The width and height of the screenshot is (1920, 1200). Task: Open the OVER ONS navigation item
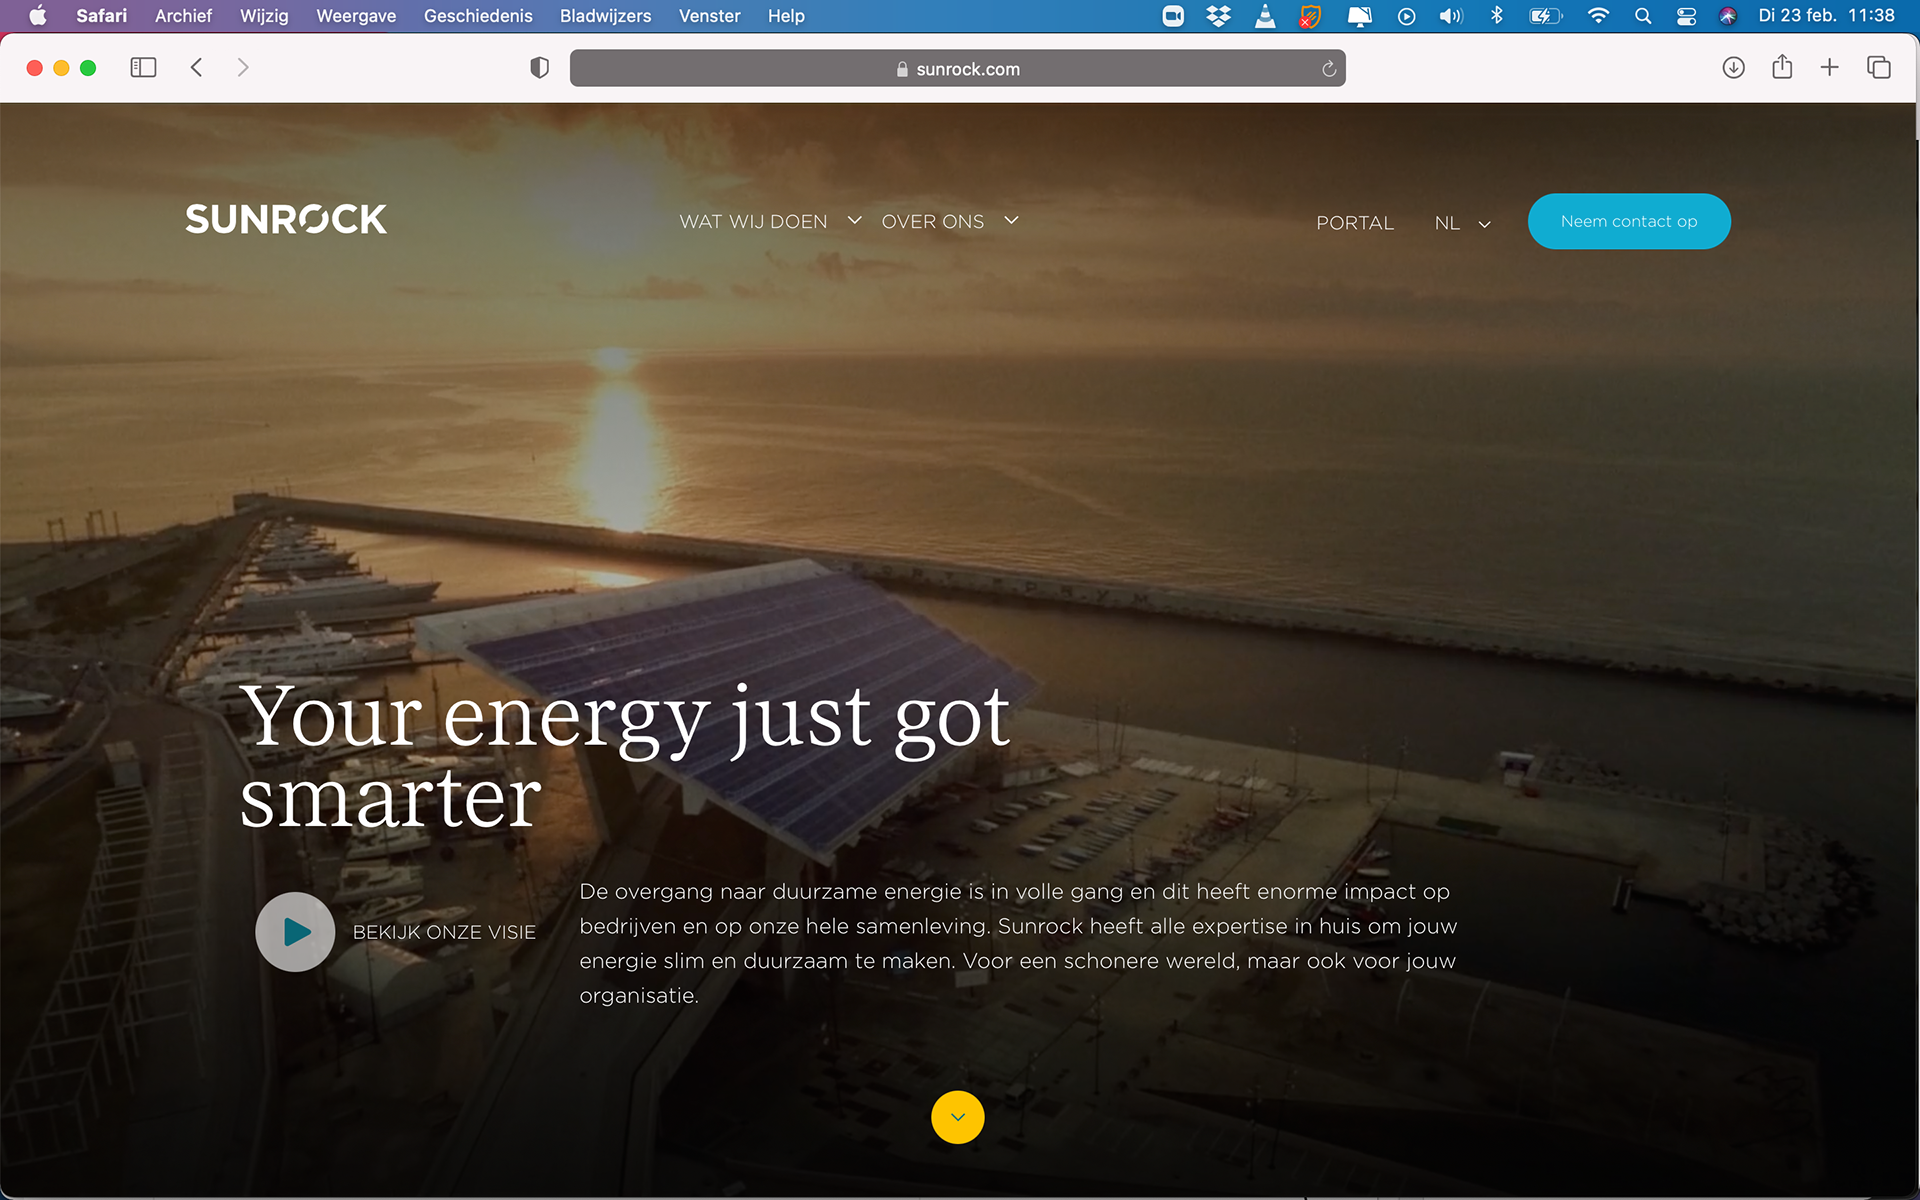(932, 222)
